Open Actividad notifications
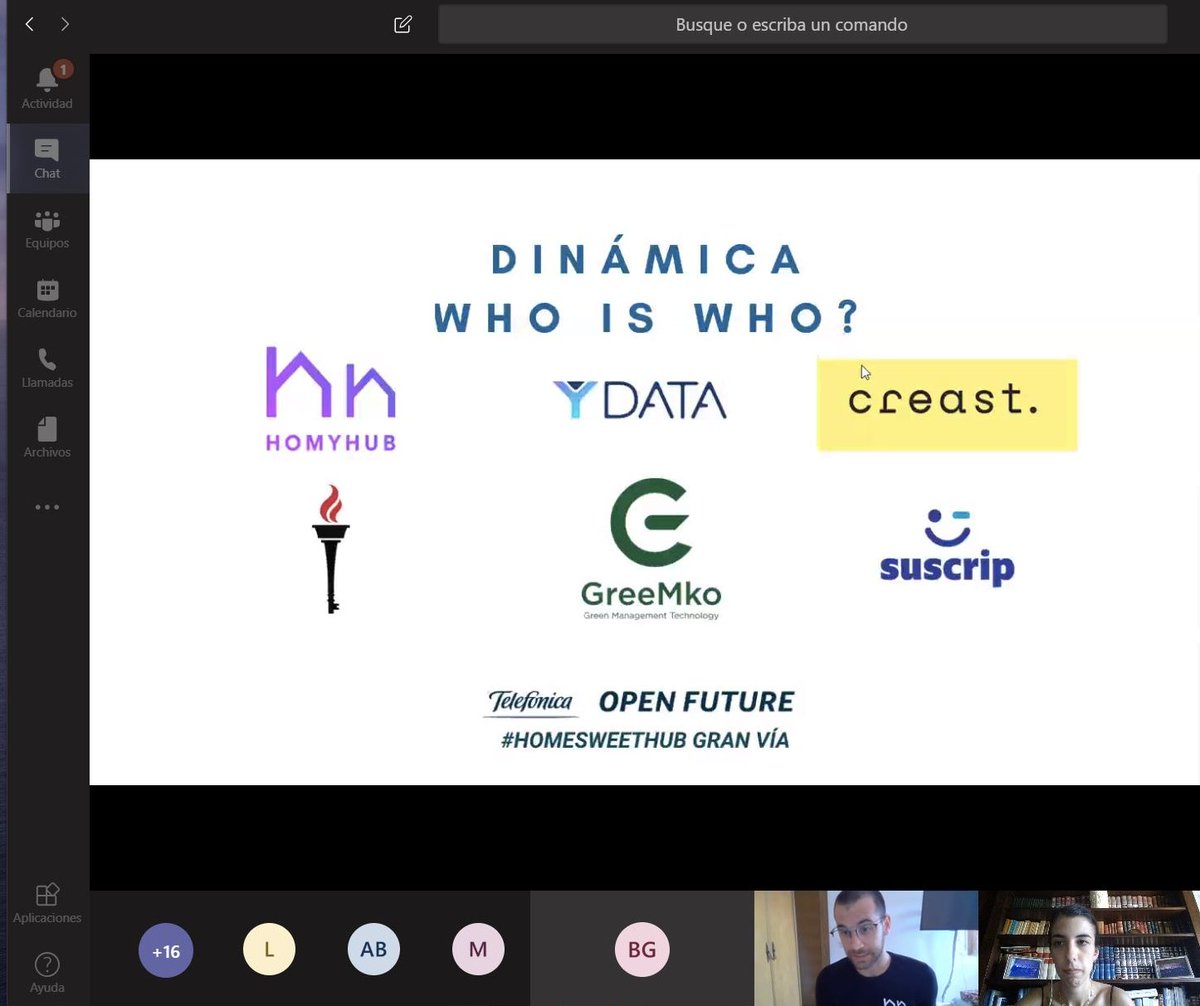 click(x=47, y=87)
